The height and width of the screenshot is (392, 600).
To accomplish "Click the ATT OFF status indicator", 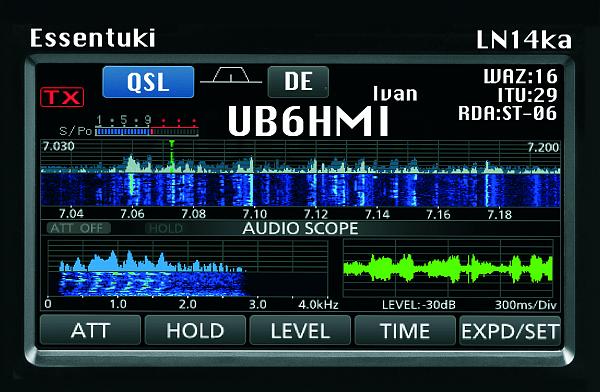I will pos(79,228).
